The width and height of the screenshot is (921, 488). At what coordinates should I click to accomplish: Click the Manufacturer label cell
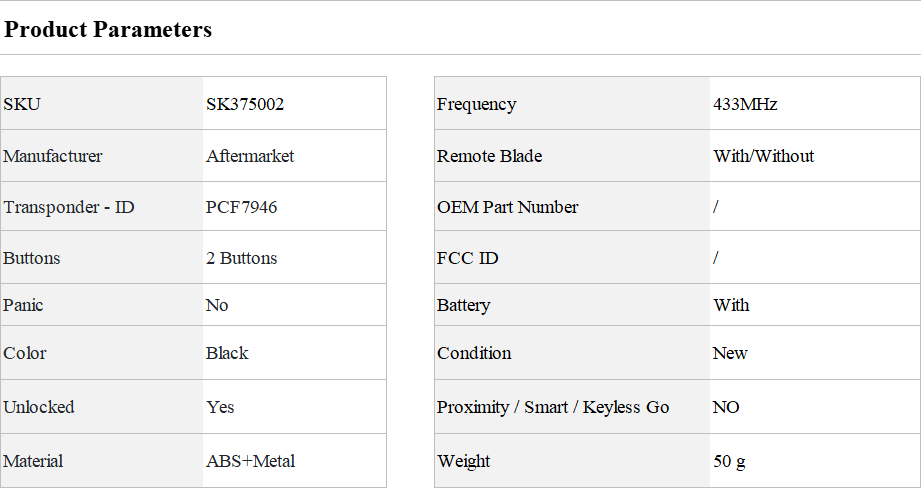pos(53,156)
